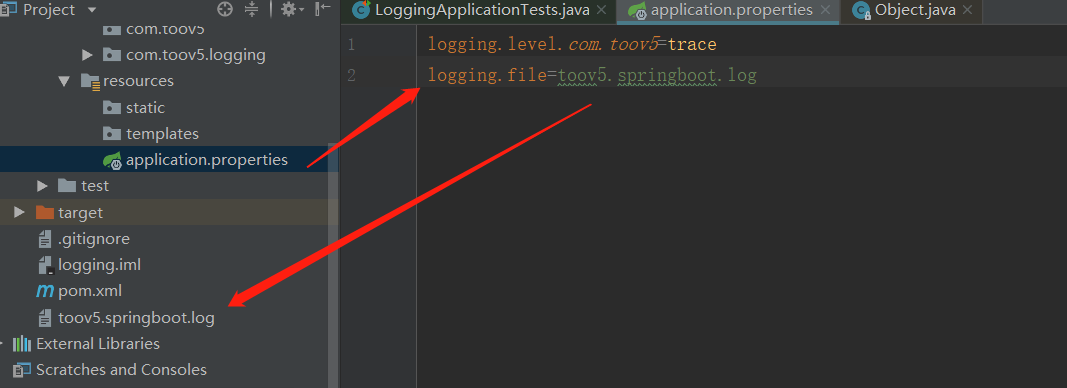Hide the Project tool window
The height and width of the screenshot is (388, 1067).
pyautogui.click(x=323, y=9)
